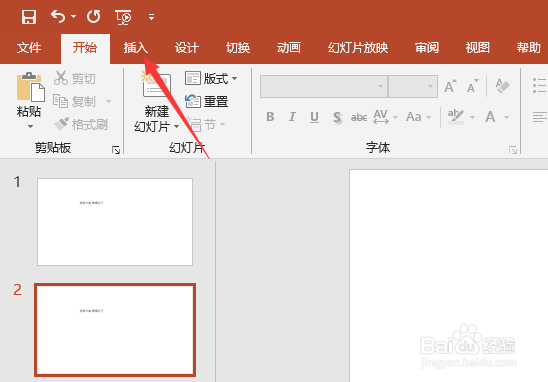This screenshot has height=382, width=548.
Task: Toggle Strikethrough (abc) formatting
Action: (x=359, y=117)
